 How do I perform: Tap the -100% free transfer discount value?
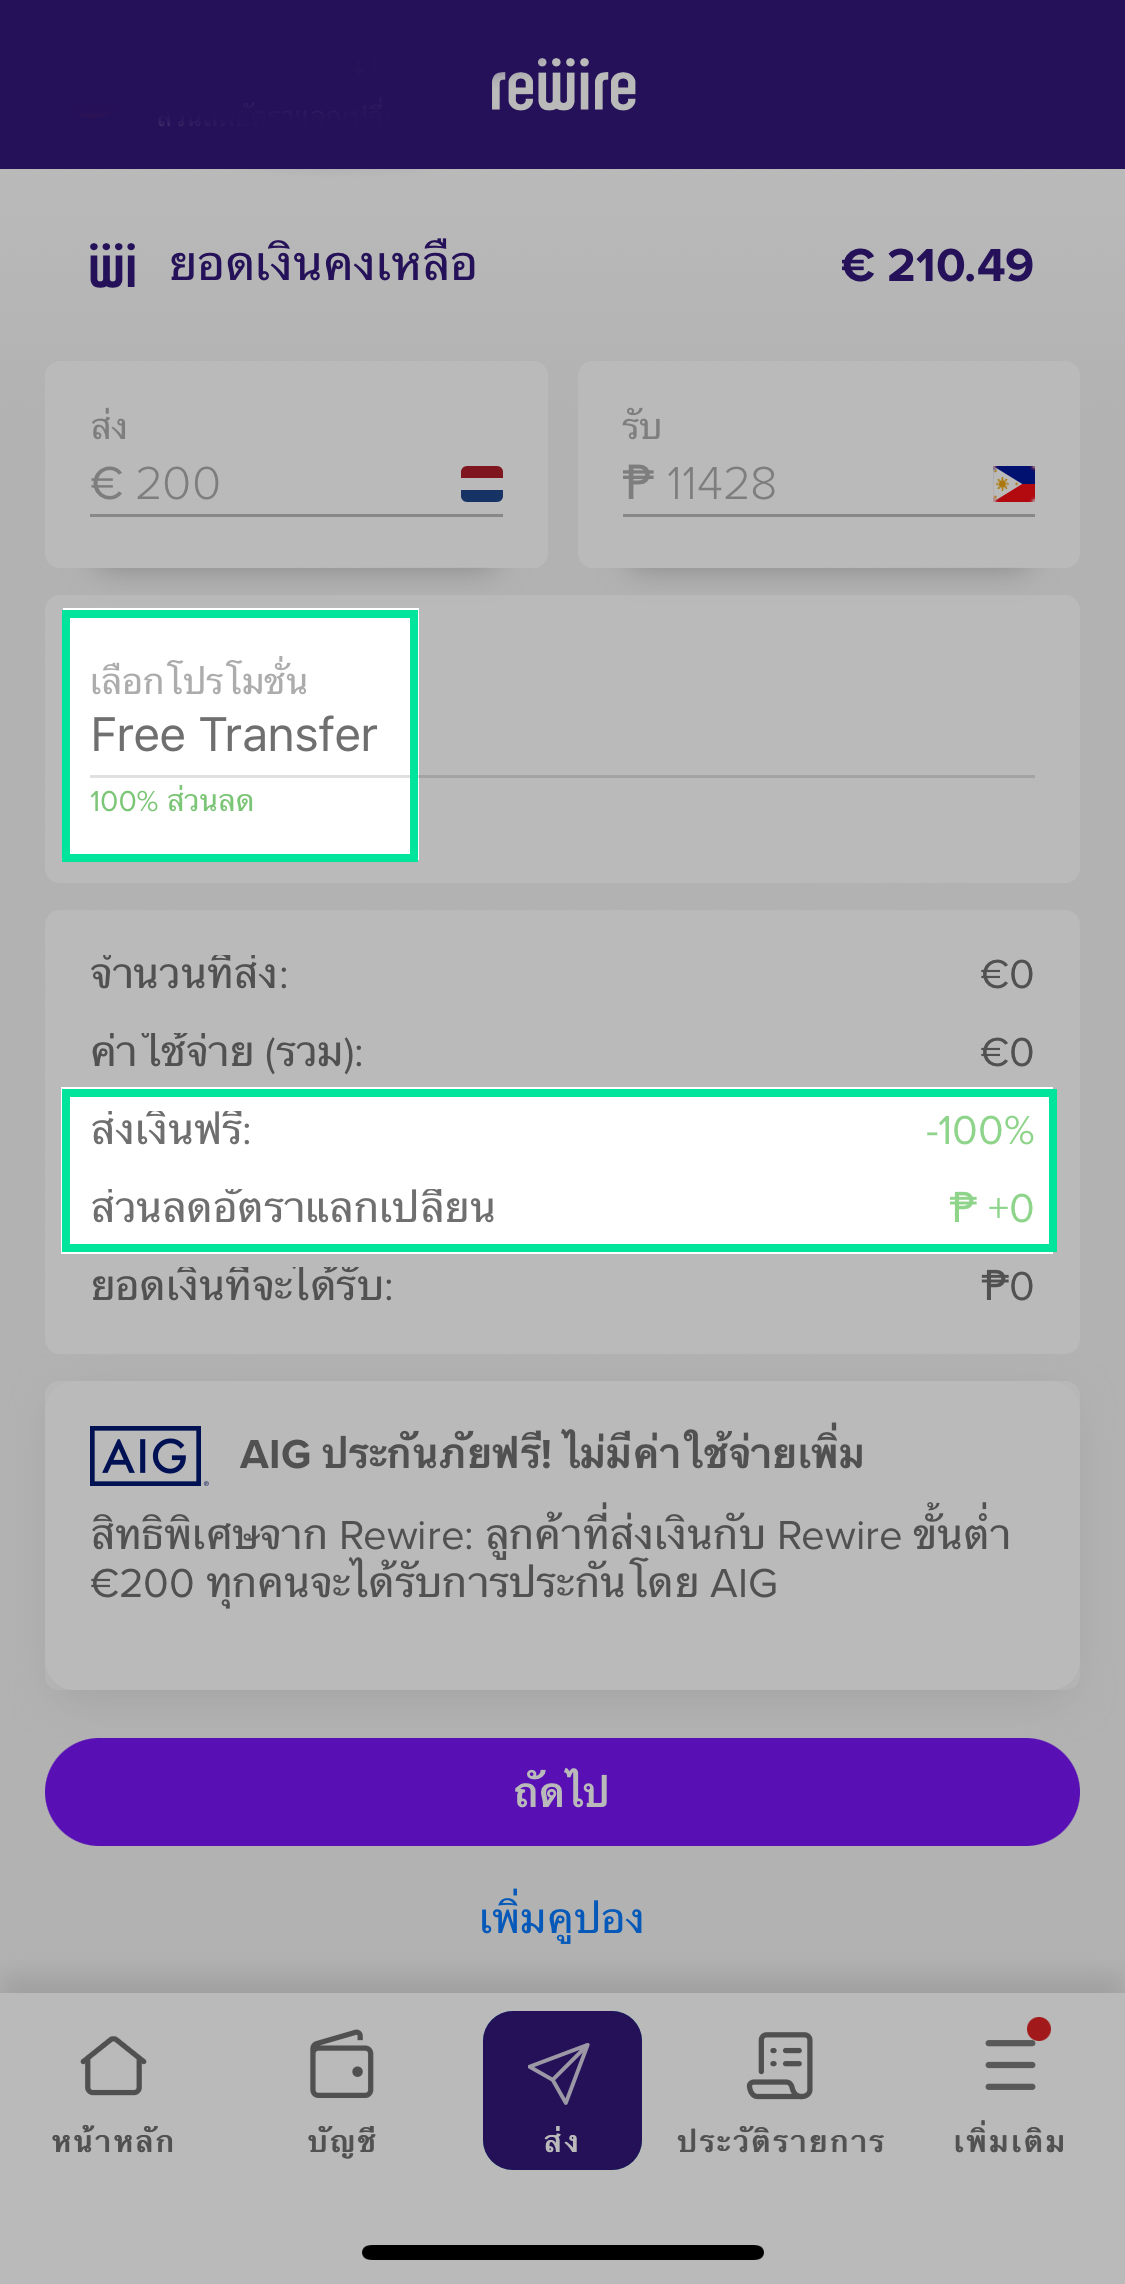click(x=979, y=1131)
